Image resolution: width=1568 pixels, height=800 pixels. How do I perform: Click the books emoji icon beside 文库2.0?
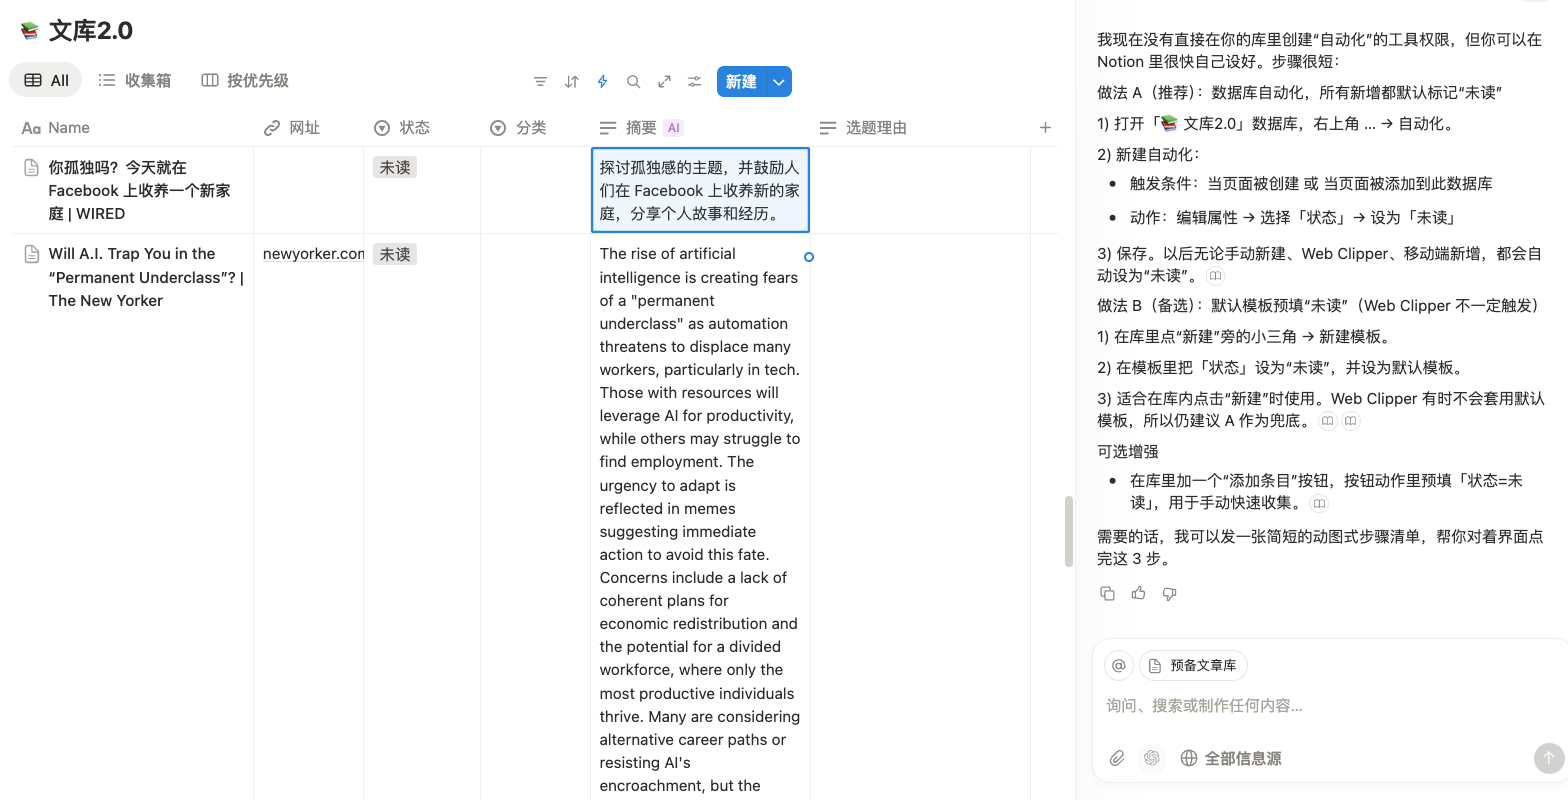pos(30,31)
